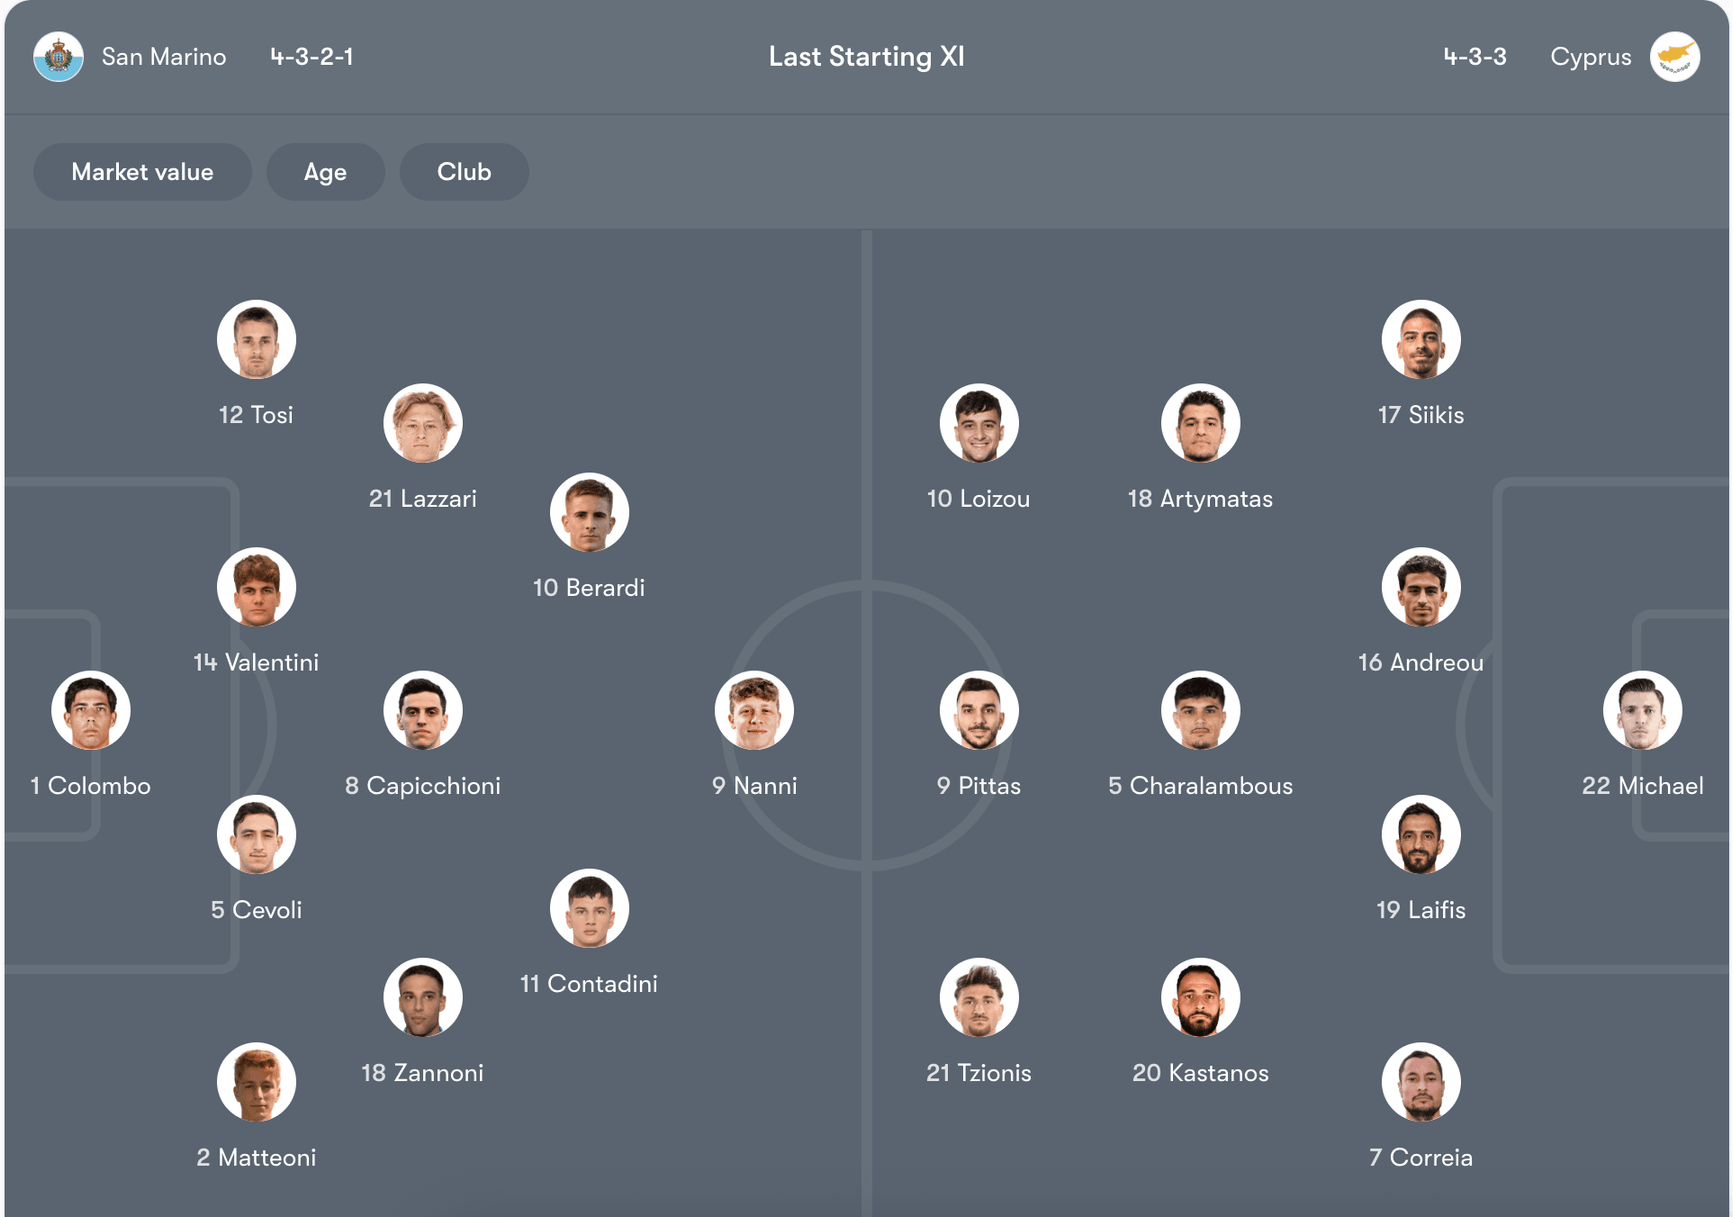
Task: Select Nanni's player avatar
Action: [x=754, y=710]
